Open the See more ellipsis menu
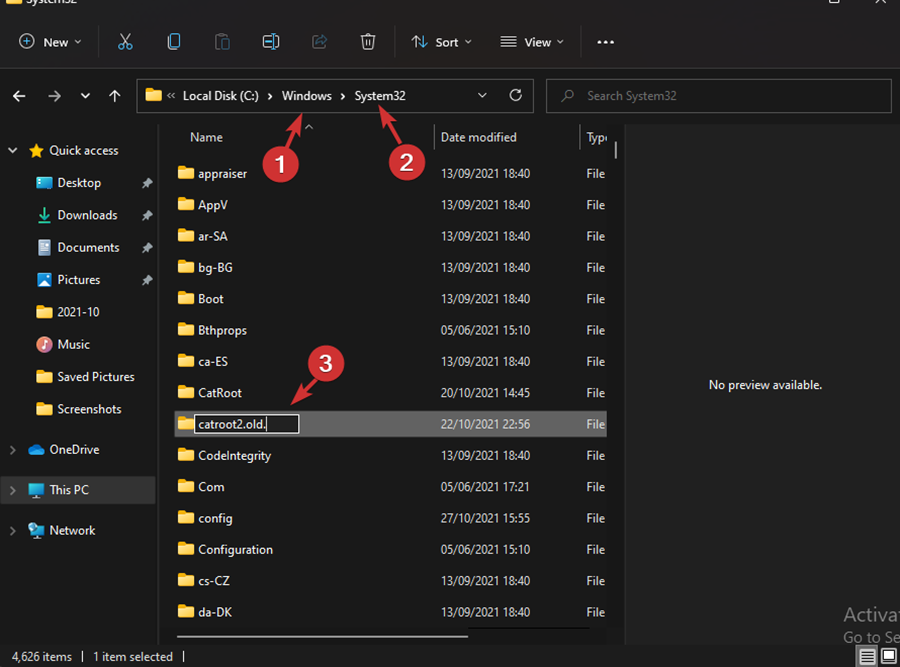The height and width of the screenshot is (667, 900). 606,42
